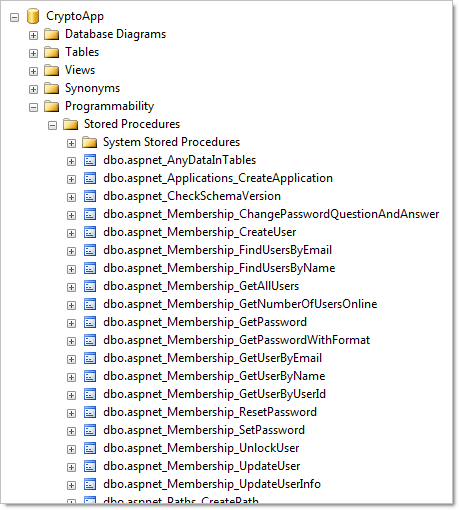Image resolution: width=459 pixels, height=510 pixels.
Task: Select the Views label
Action: coord(80,70)
